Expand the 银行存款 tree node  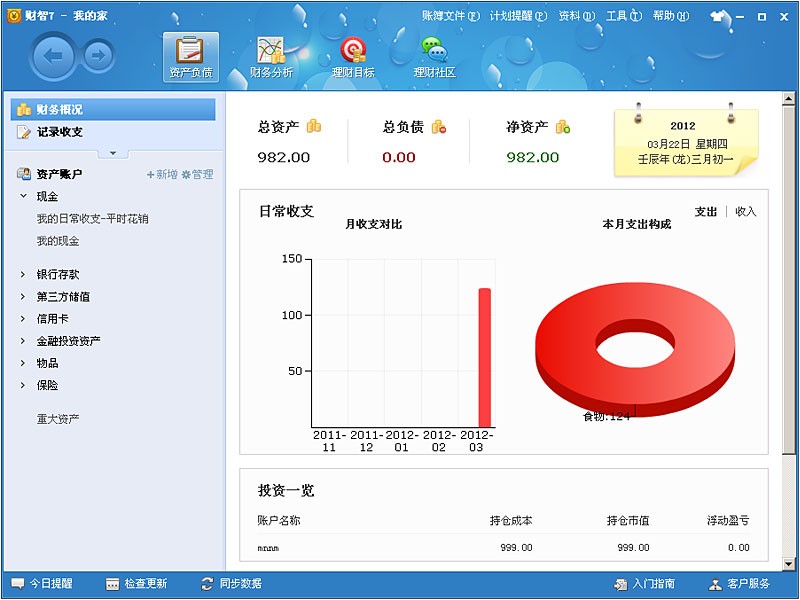coord(24,274)
